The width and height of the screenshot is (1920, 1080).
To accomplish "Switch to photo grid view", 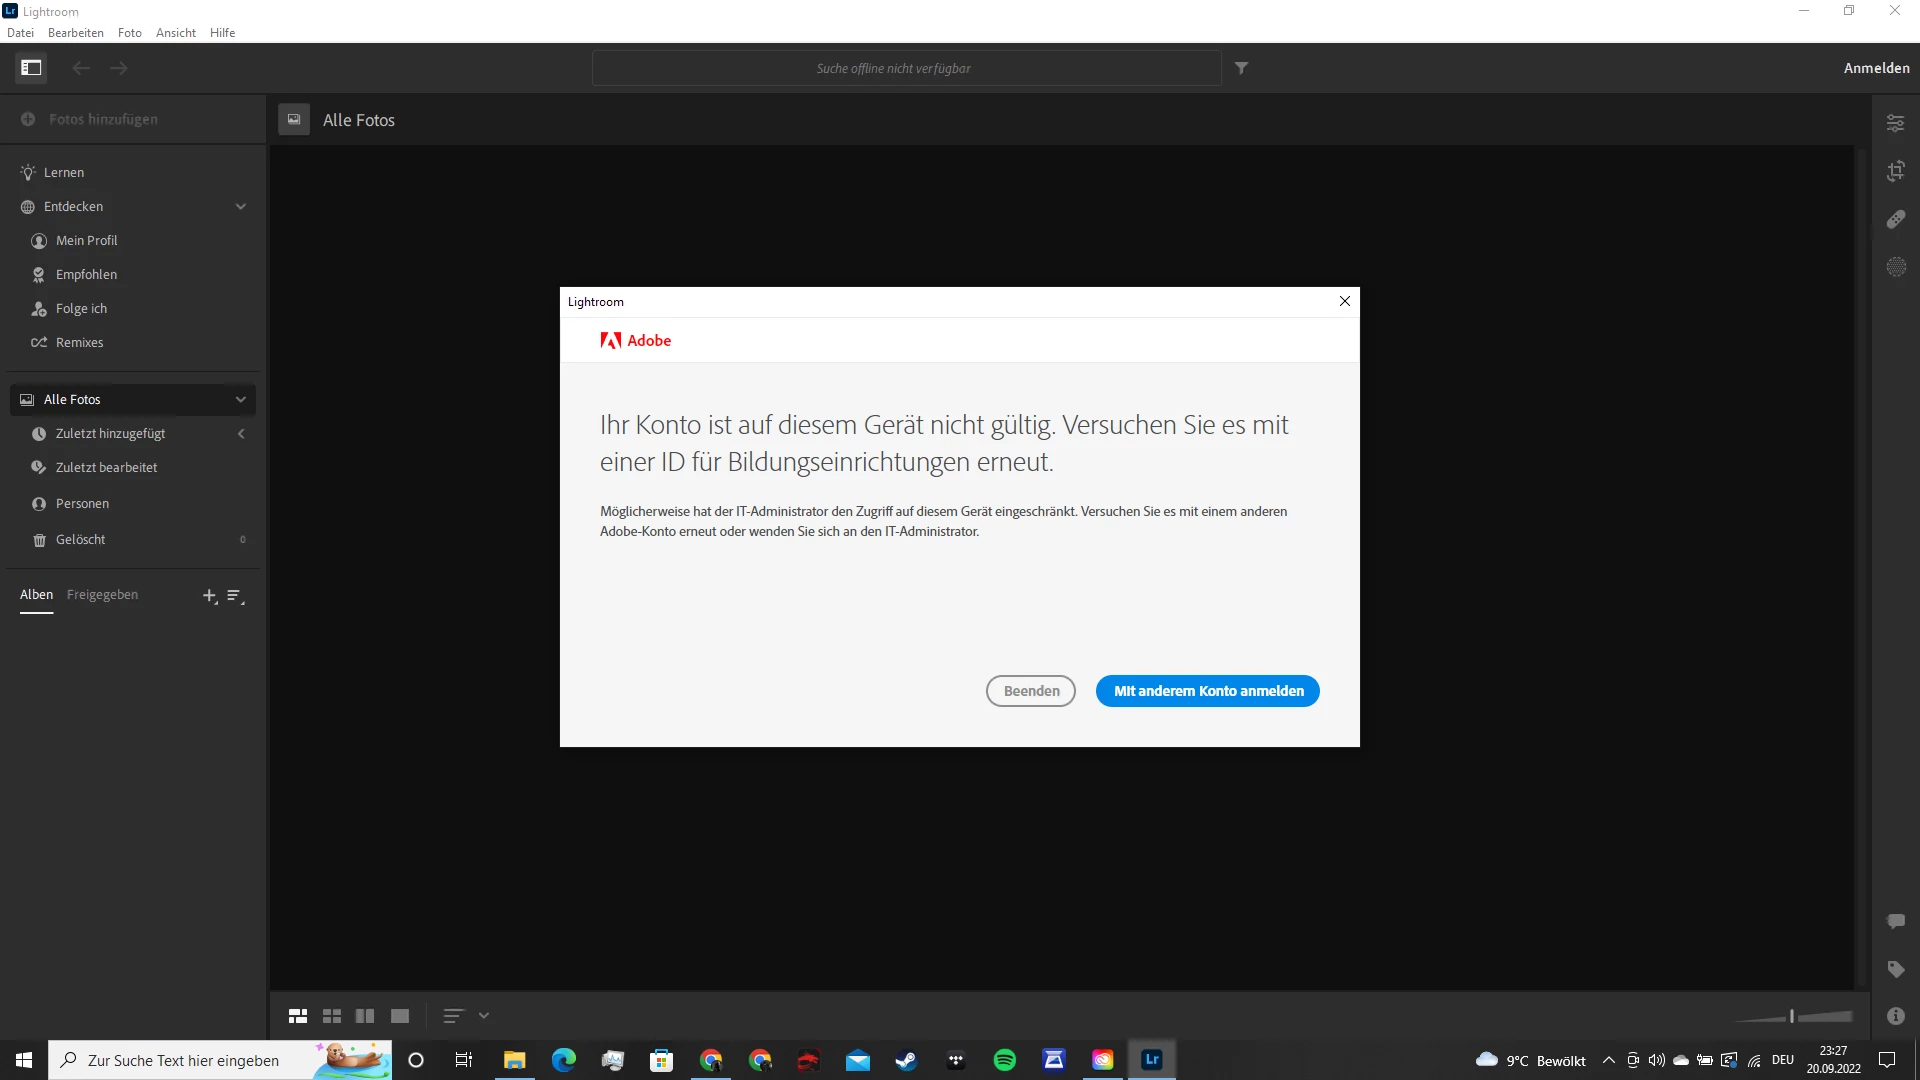I will [298, 1016].
